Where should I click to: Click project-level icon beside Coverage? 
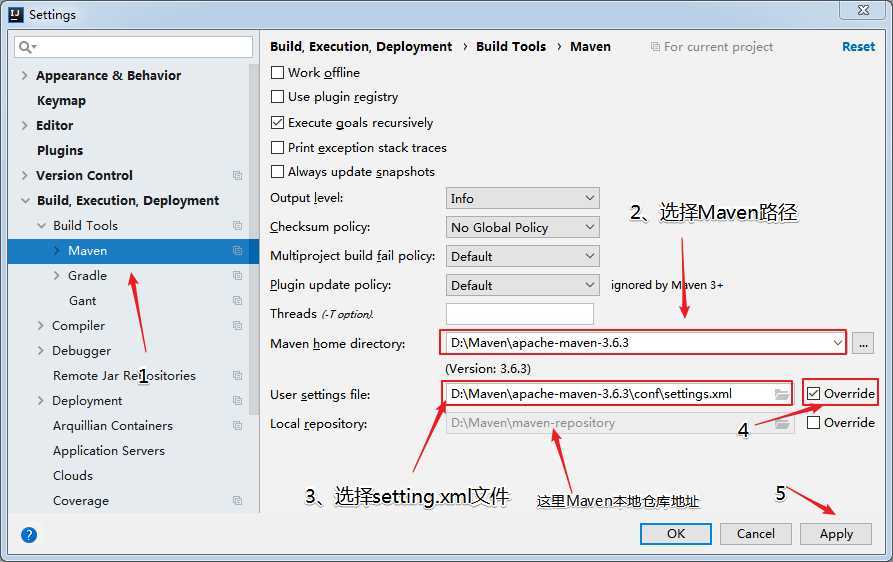click(237, 501)
